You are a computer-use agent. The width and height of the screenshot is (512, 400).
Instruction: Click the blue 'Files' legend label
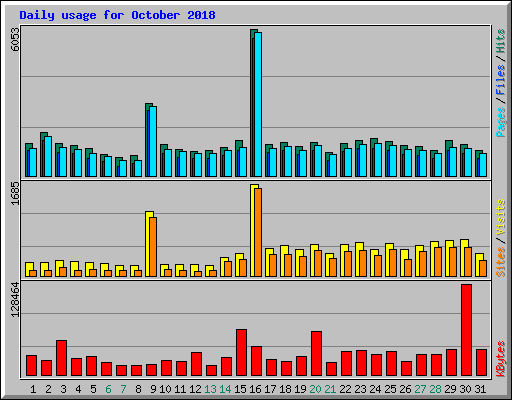point(501,80)
